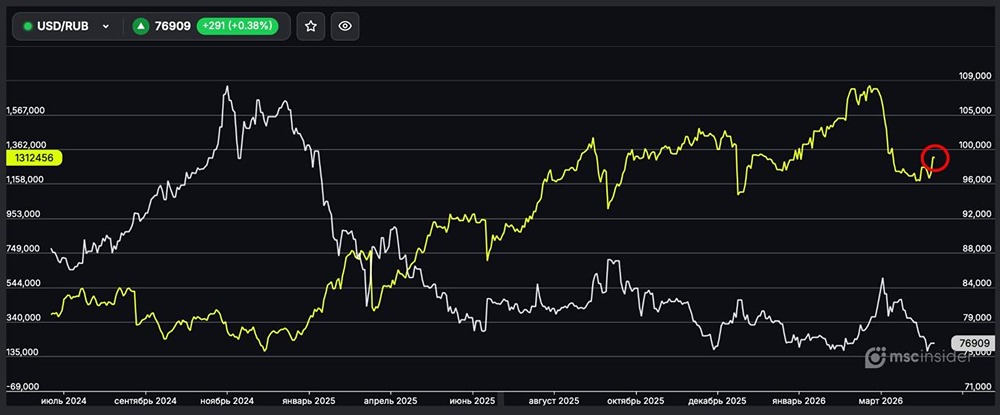Screen dimensions: 1000x415
Task: Click the ноябрь 2024 date label
Action: [229, 400]
